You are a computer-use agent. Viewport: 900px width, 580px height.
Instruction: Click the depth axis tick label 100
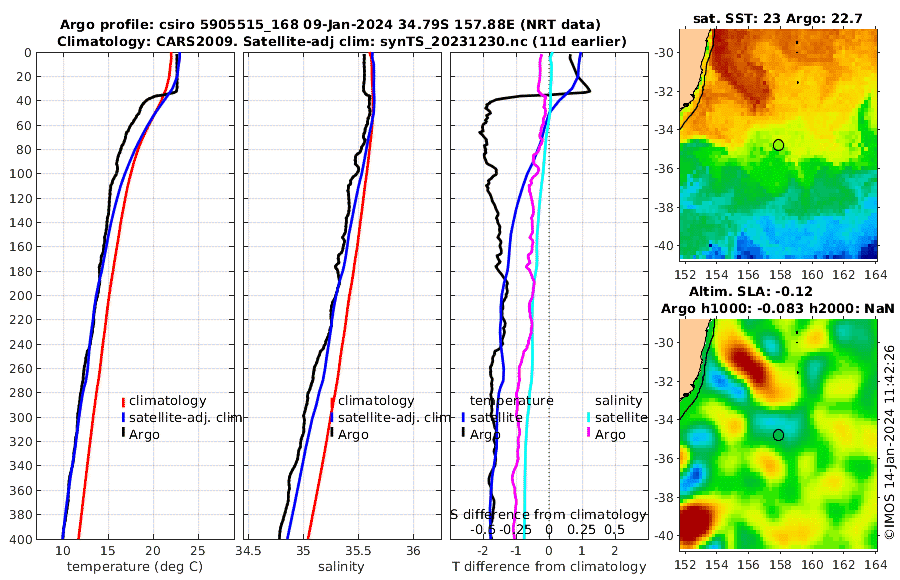[20, 173]
